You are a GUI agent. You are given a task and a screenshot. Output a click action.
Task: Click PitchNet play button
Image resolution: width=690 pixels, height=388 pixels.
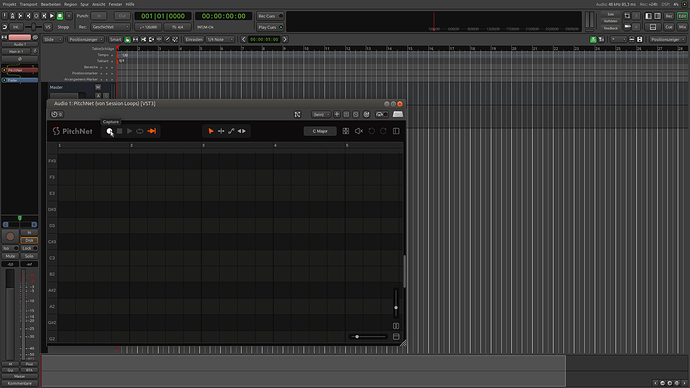coord(129,131)
